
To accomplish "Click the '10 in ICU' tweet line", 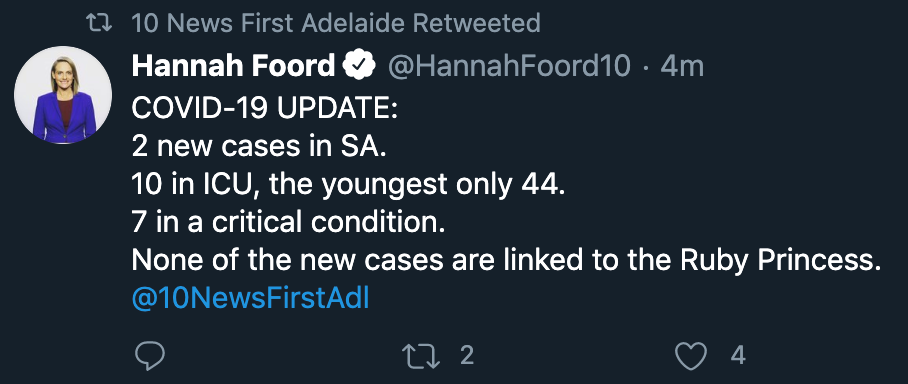I will pyautogui.click(x=348, y=185).
